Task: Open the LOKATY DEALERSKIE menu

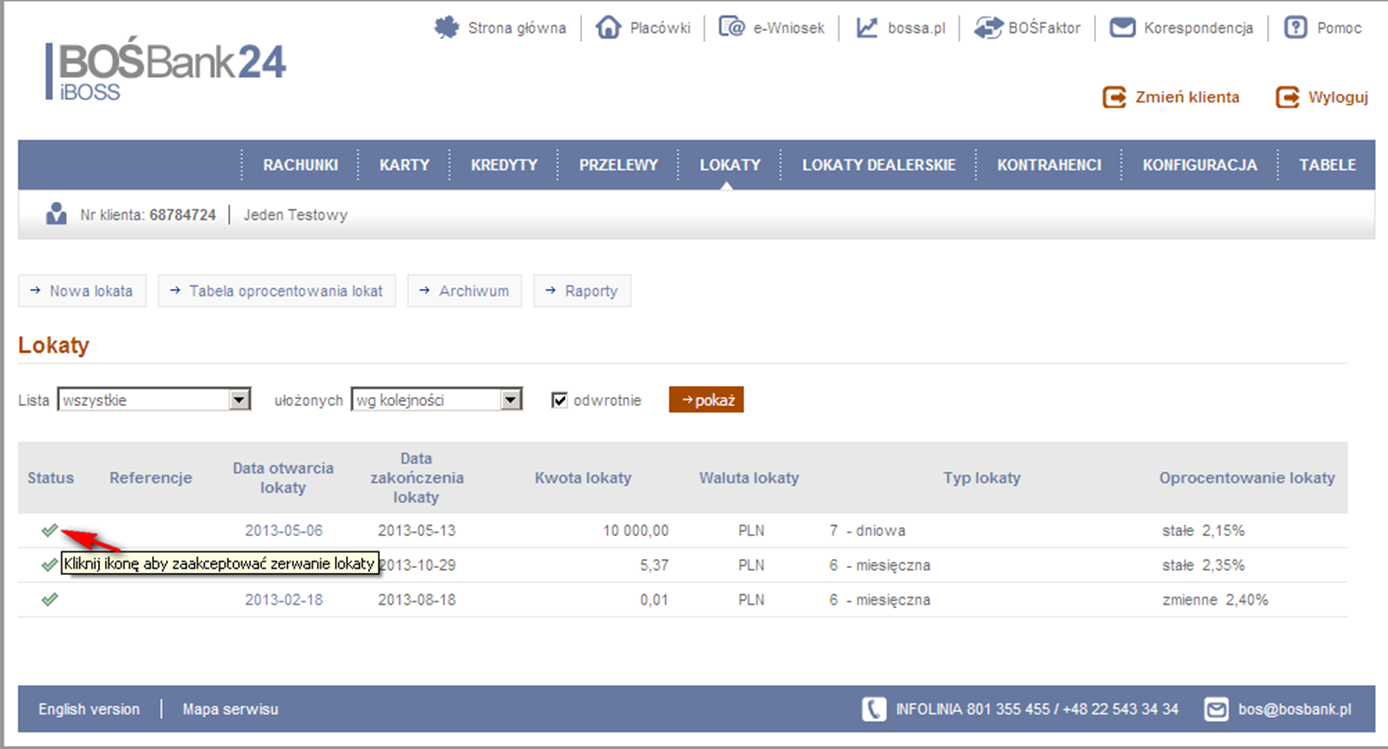Action: (879, 165)
